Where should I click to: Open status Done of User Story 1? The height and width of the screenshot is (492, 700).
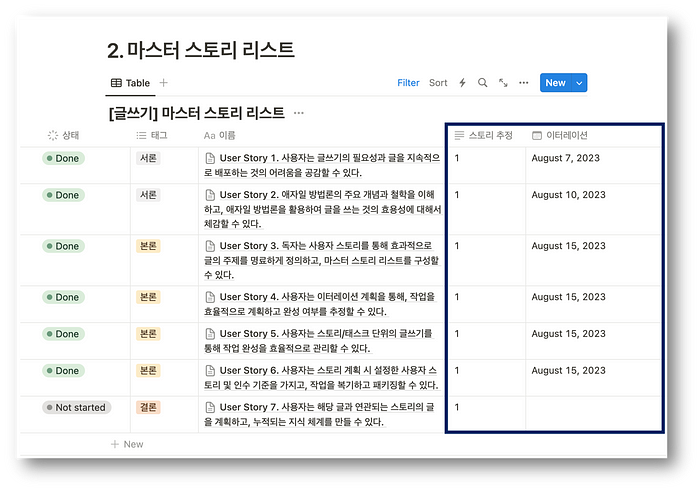click(63, 158)
